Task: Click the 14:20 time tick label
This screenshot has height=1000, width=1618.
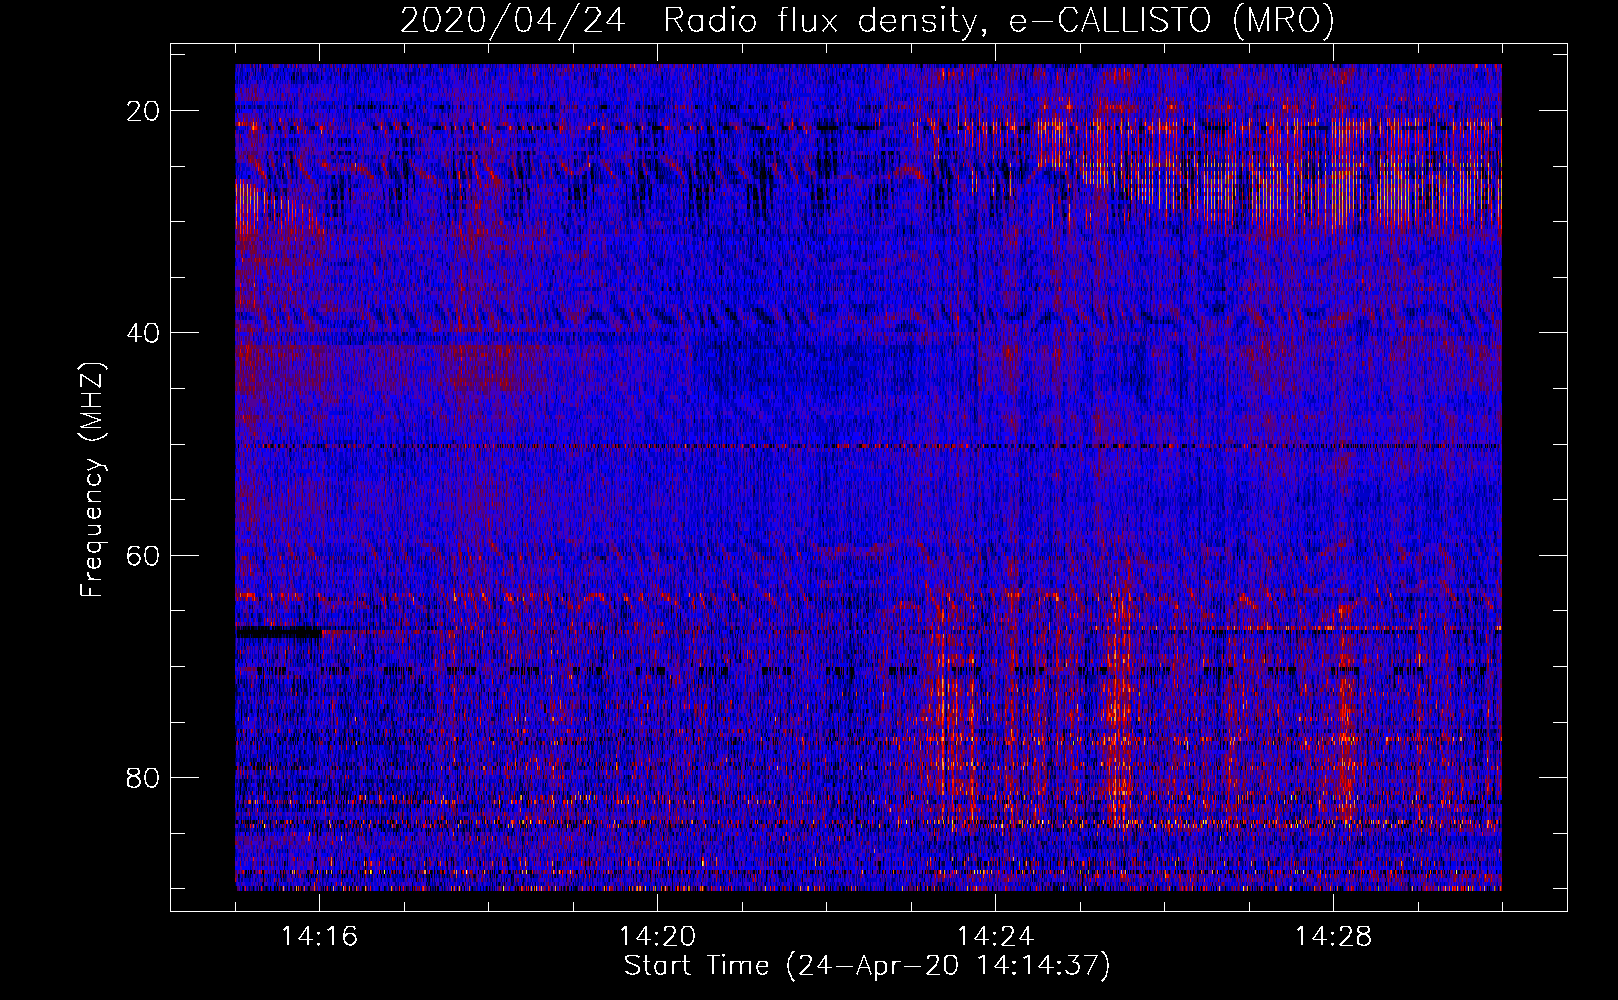Action: (658, 937)
